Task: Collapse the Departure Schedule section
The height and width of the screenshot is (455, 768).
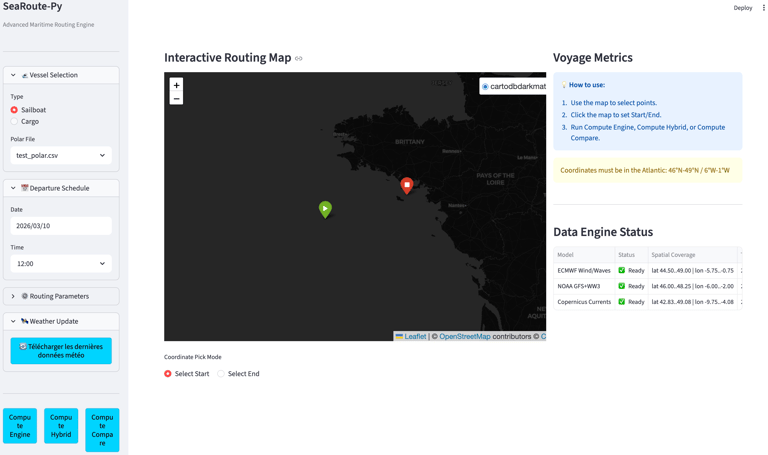Action: pos(61,188)
